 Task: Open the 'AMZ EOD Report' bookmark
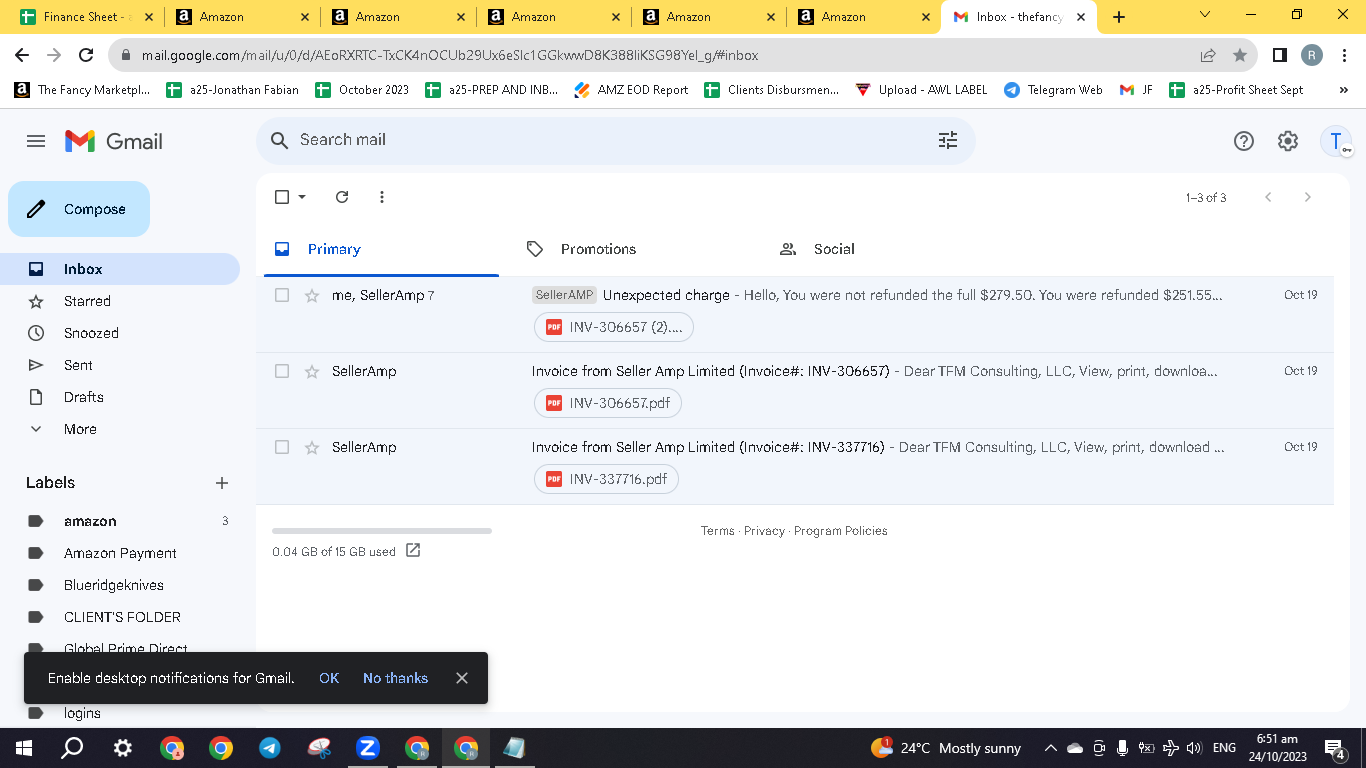click(631, 89)
